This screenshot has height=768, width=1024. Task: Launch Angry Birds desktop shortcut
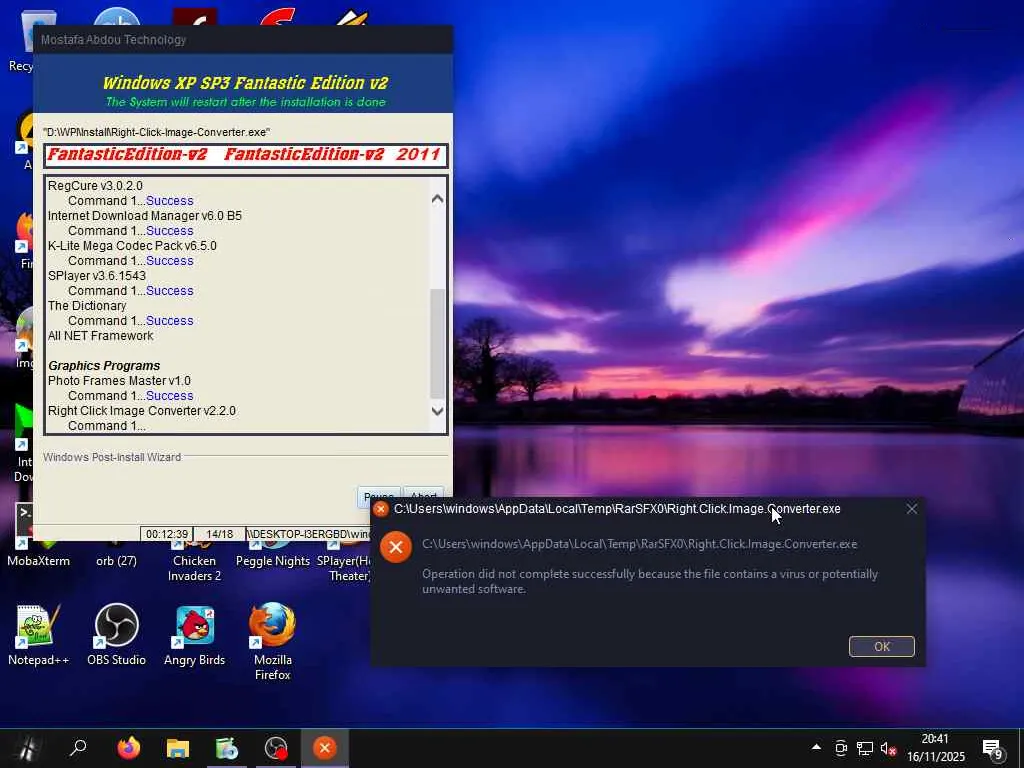pos(195,635)
